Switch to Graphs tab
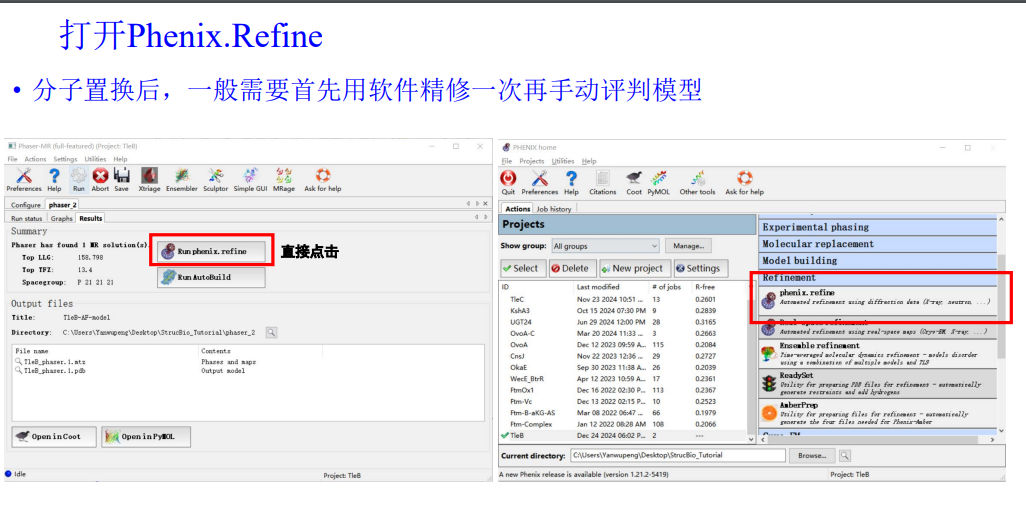1026x515 pixels. pyautogui.click(x=62, y=219)
